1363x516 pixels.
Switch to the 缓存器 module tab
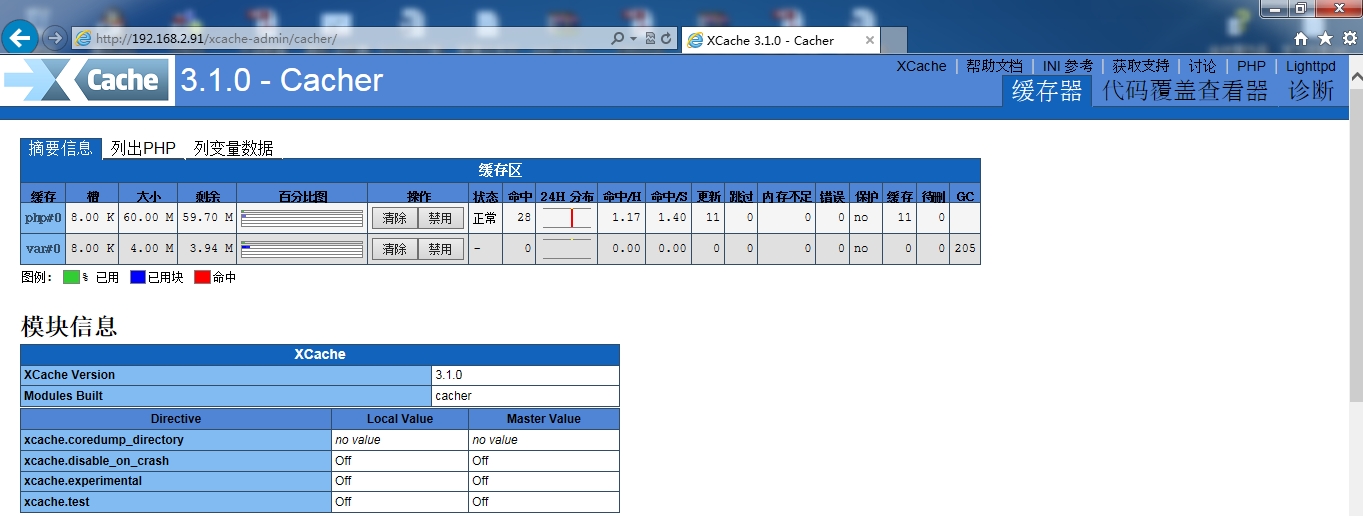(x=1047, y=91)
